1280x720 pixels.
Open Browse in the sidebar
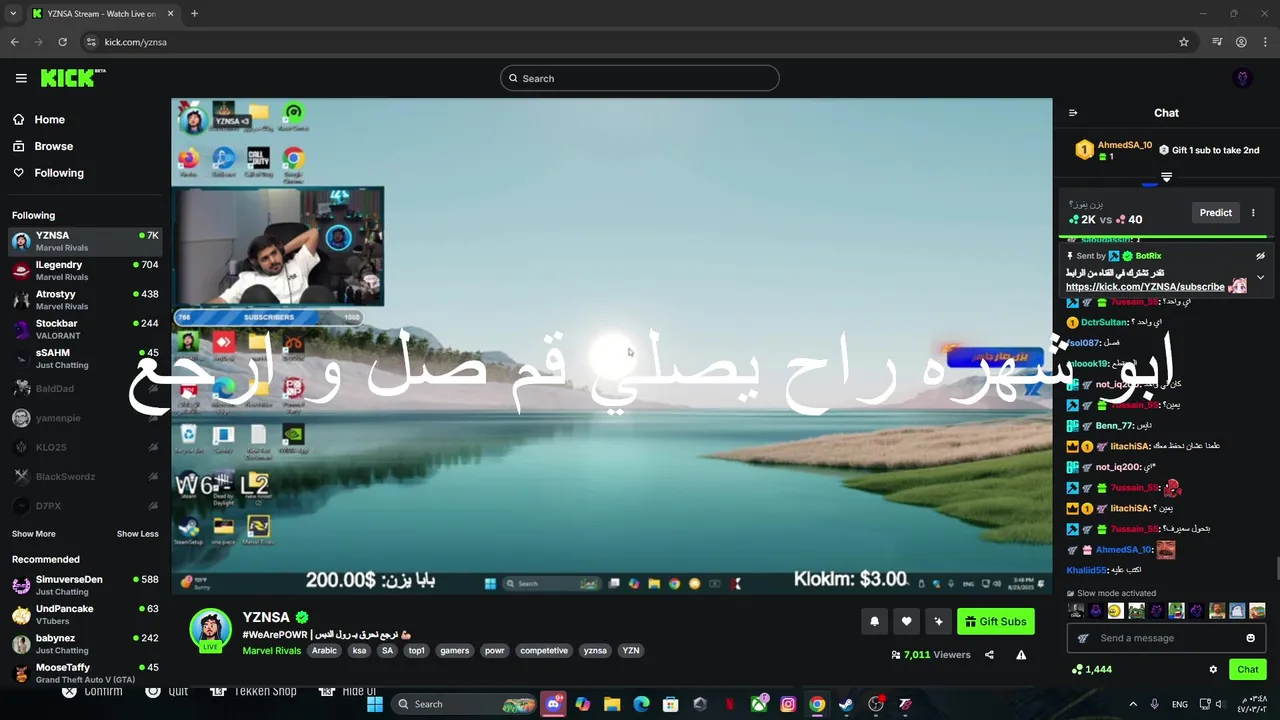42,146
